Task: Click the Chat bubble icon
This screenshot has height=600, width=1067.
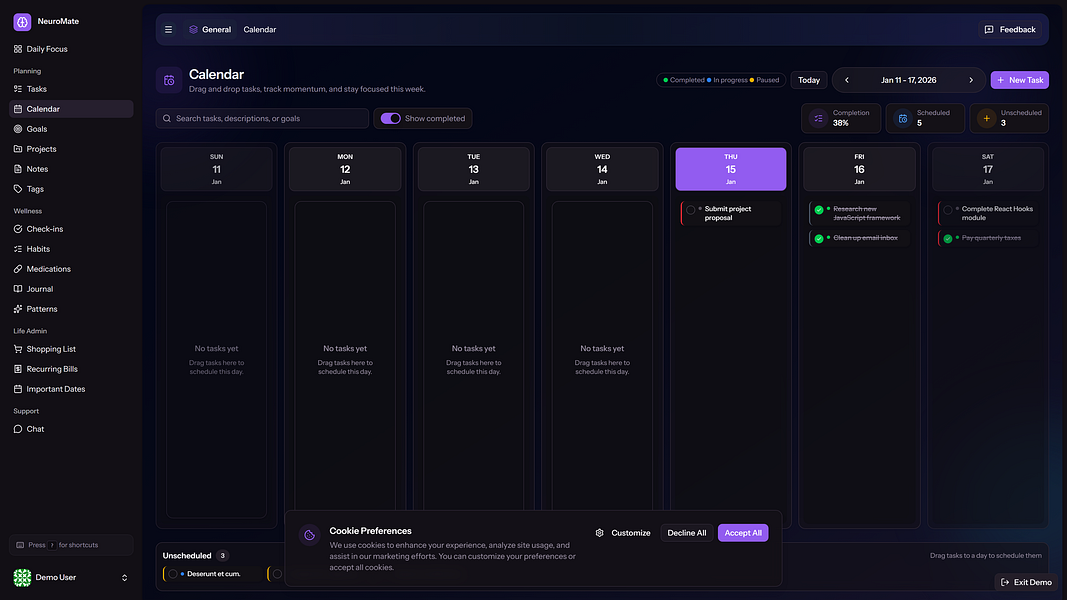Action: click(18, 429)
